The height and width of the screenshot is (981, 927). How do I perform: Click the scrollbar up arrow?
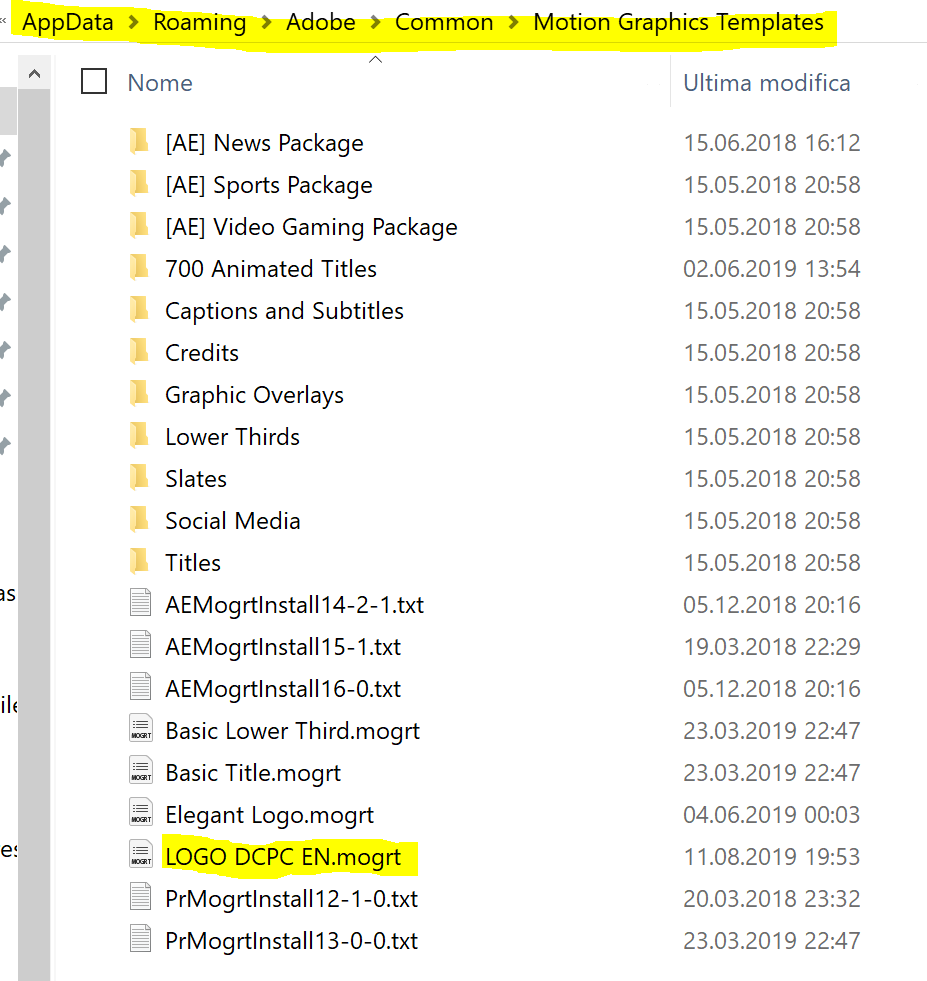34,71
